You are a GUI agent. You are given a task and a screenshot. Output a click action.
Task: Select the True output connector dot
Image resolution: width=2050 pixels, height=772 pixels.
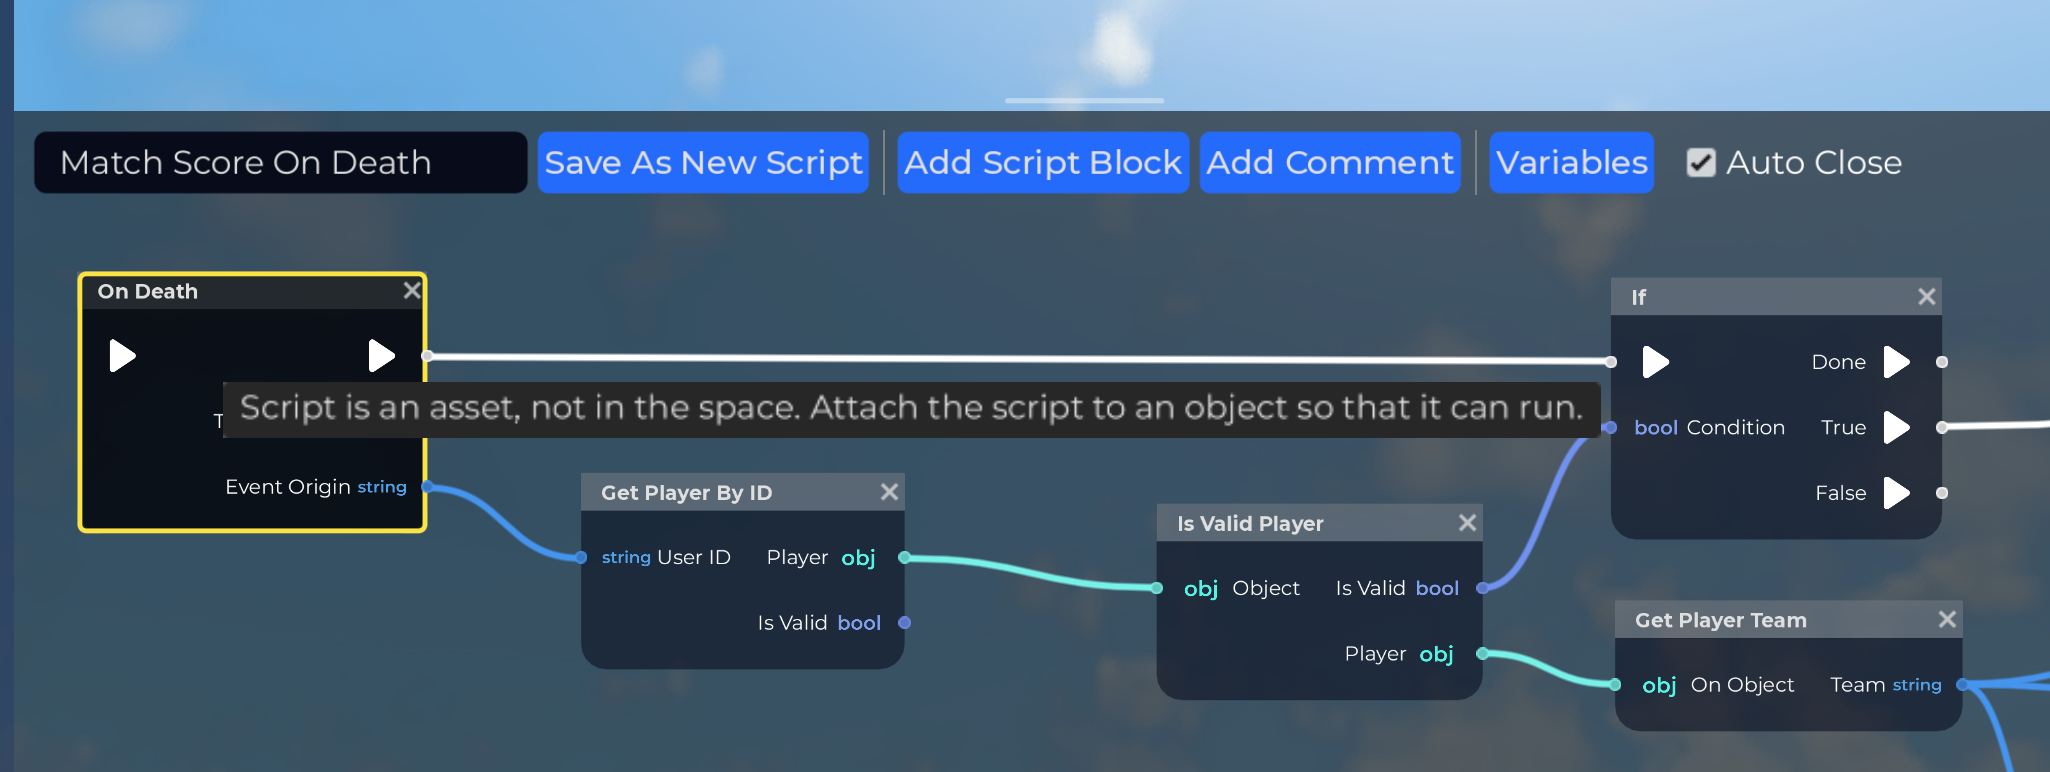[1942, 427]
